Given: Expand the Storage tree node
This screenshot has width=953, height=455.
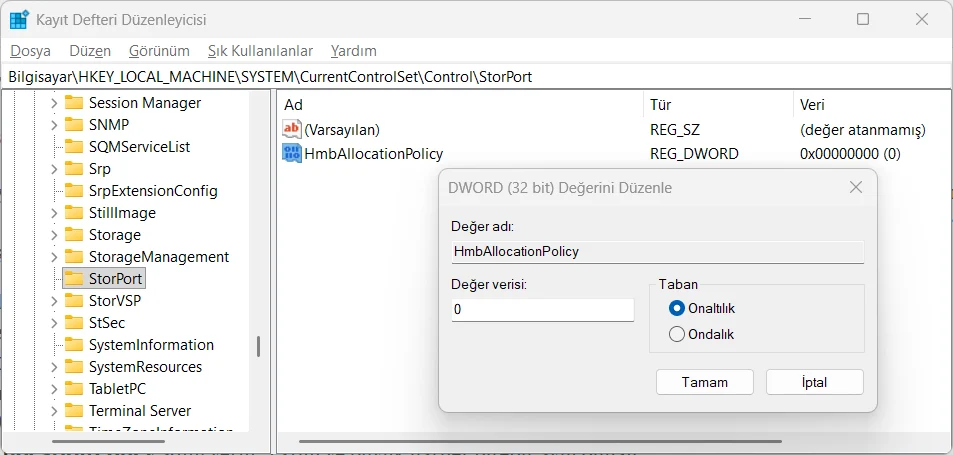Looking at the screenshot, I should [54, 234].
